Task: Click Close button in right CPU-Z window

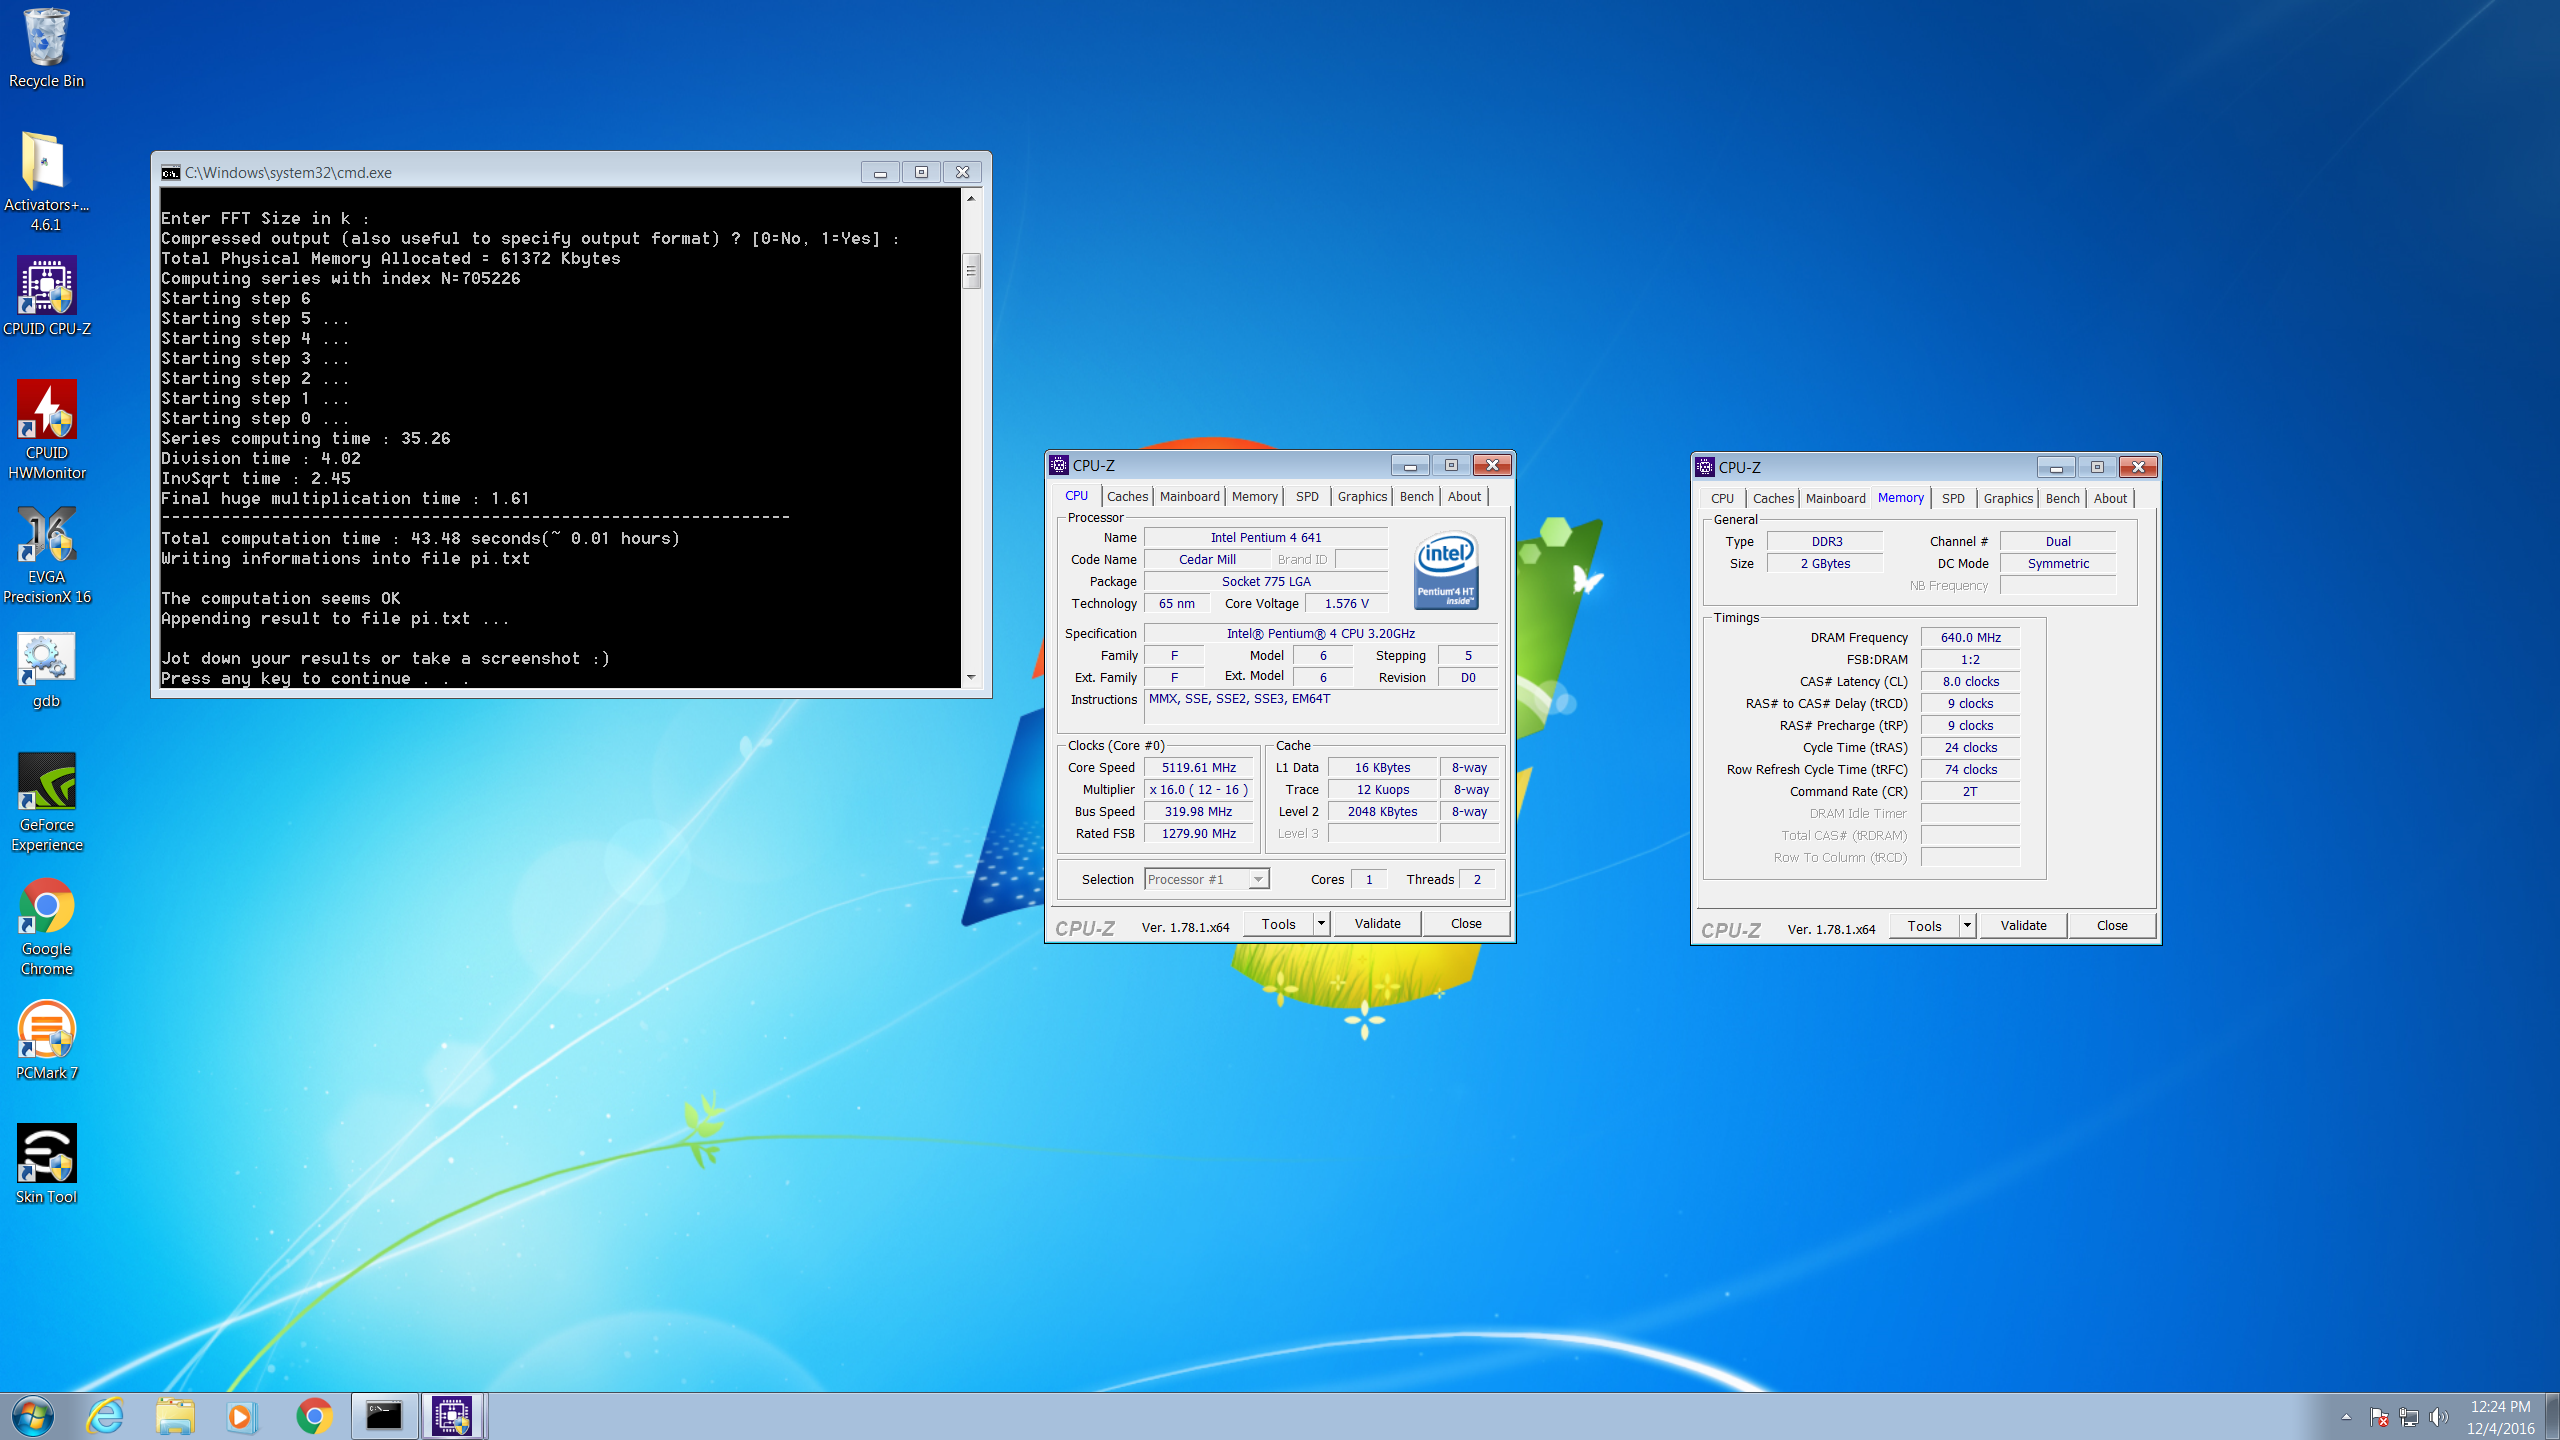Action: point(2112,926)
